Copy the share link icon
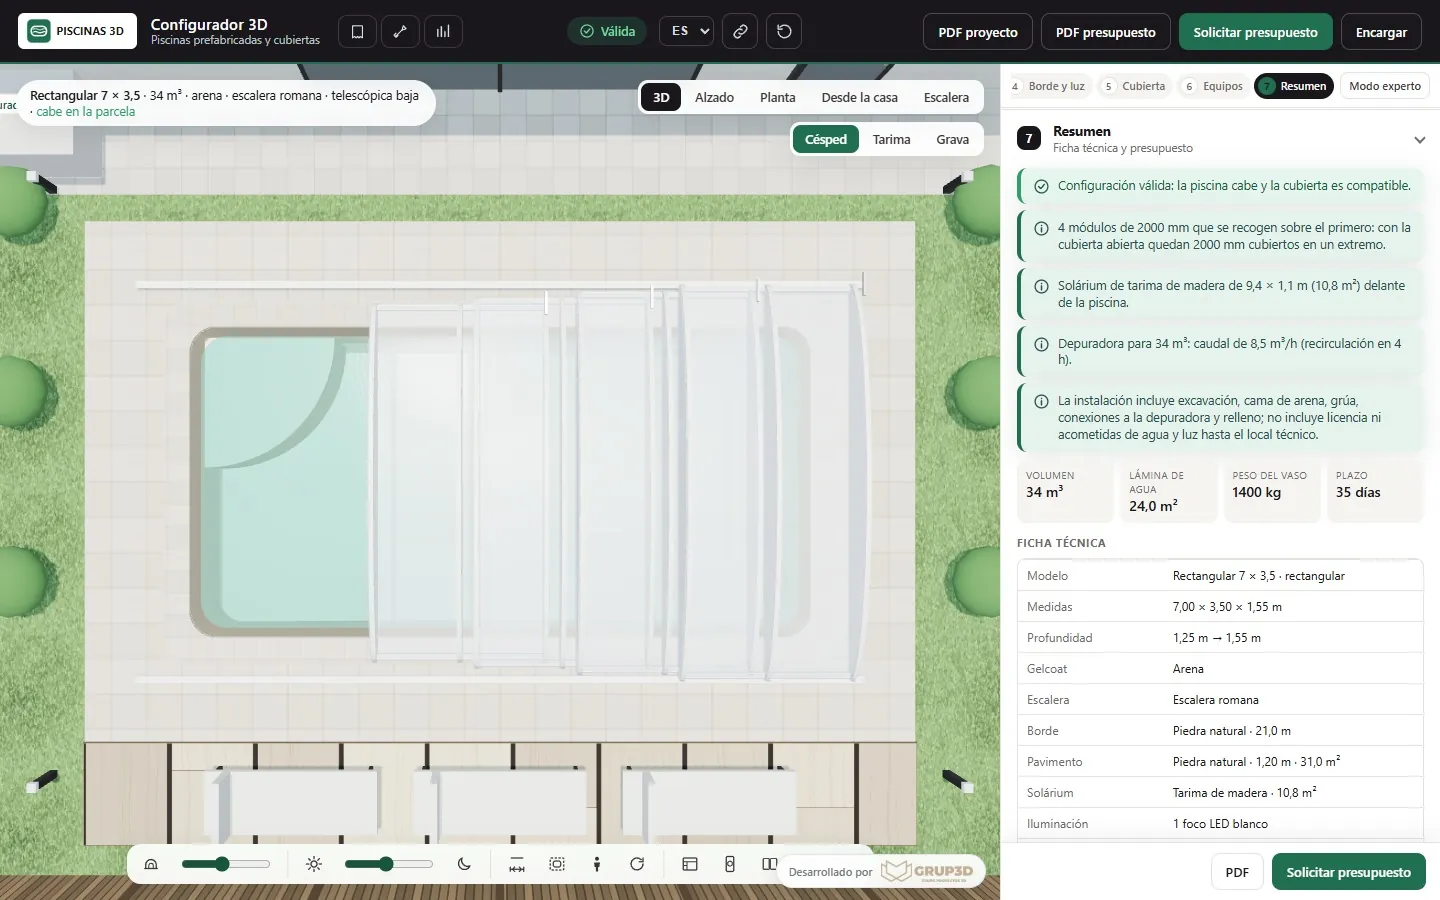The height and width of the screenshot is (900, 1440). [x=740, y=32]
